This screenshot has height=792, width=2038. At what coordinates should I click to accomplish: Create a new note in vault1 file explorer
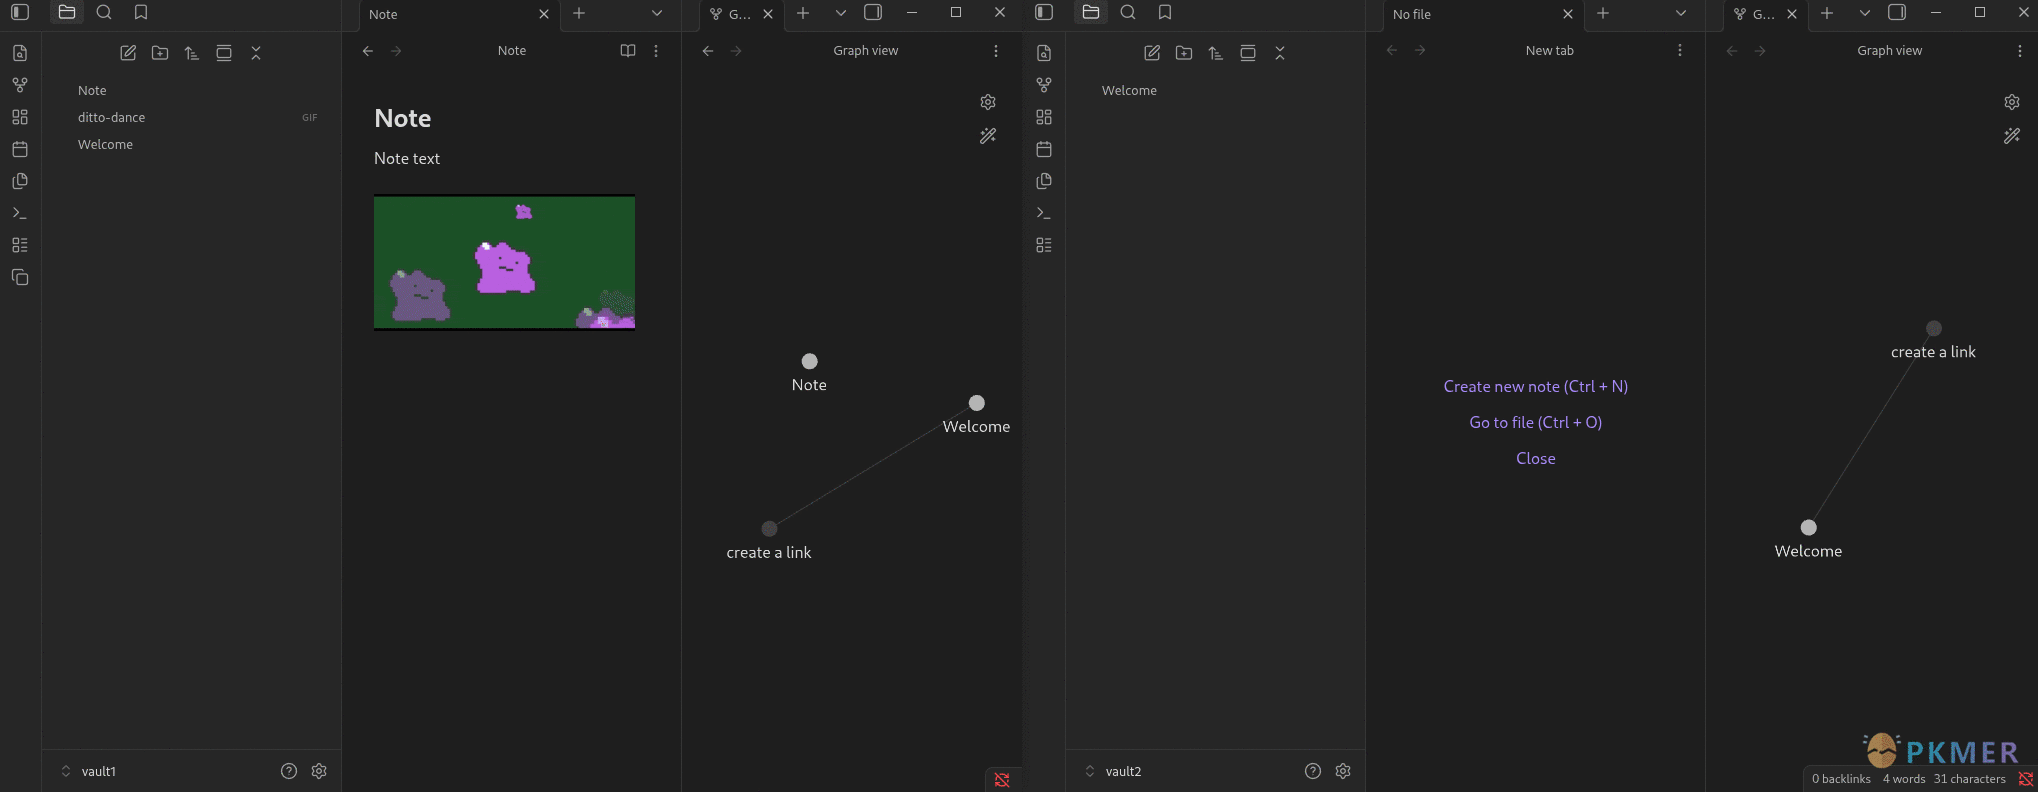[x=128, y=53]
